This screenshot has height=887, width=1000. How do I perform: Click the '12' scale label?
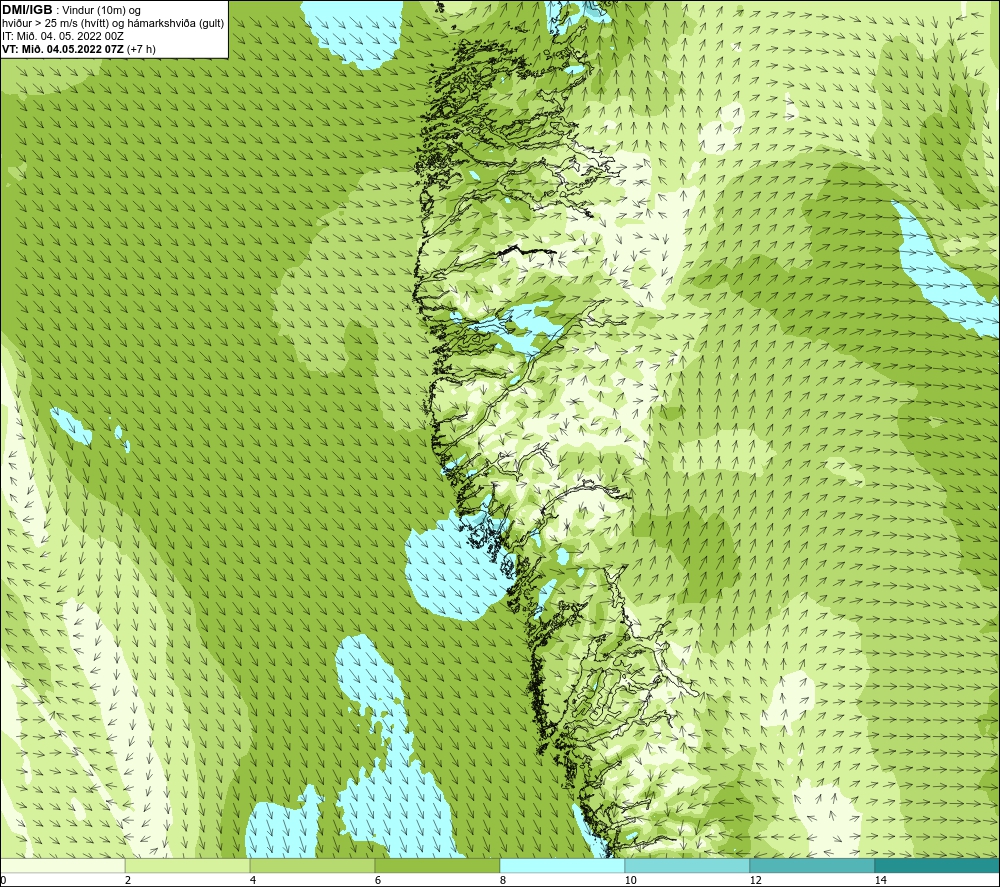pos(755,880)
